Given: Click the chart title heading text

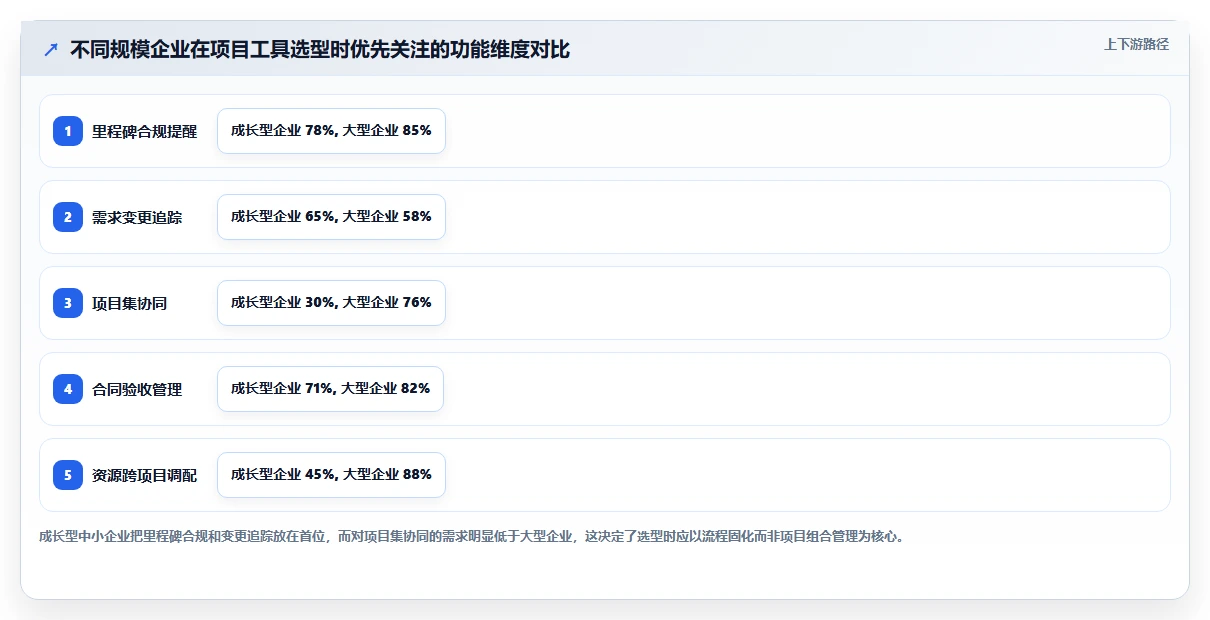Looking at the screenshot, I should click(x=320, y=49).
